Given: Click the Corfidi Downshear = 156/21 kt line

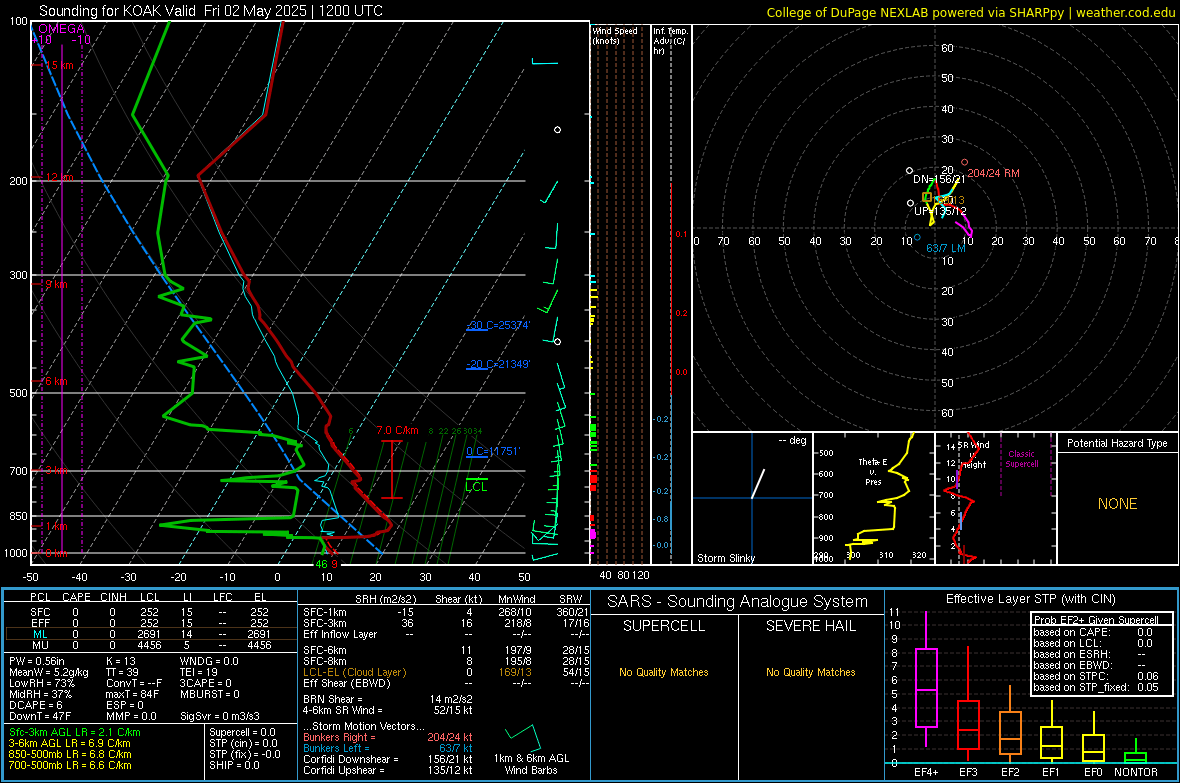Looking at the screenshot, I should 388,760.
